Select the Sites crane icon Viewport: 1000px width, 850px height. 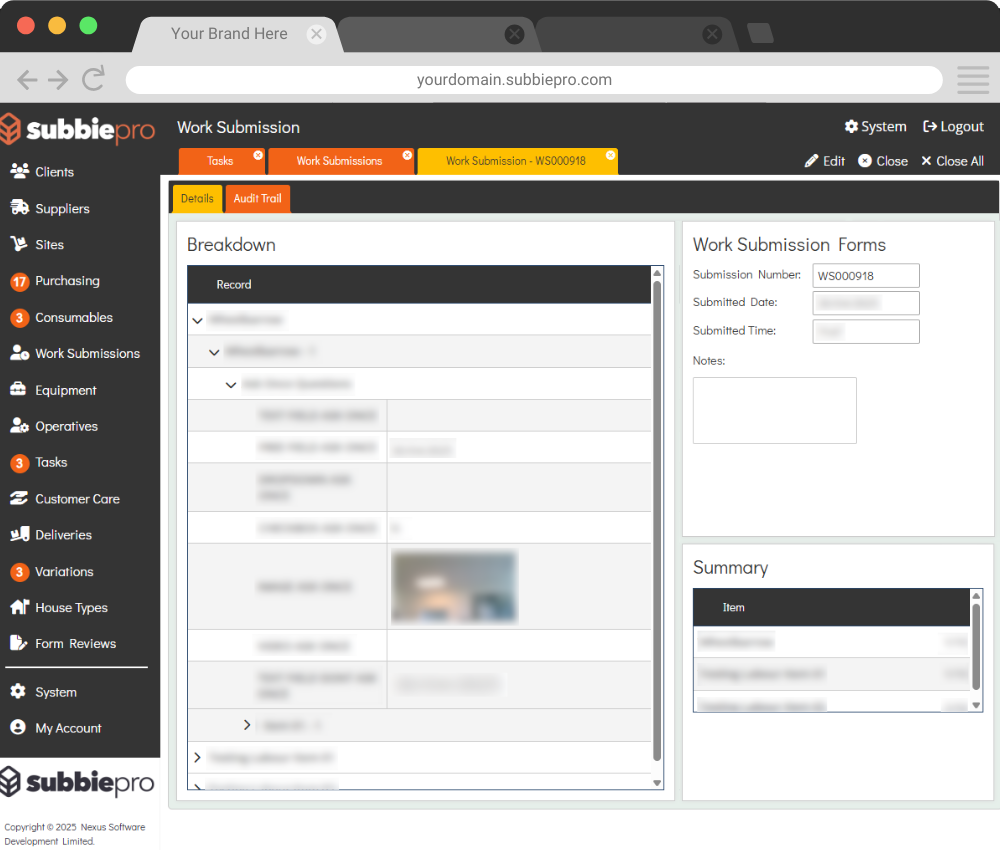(19, 244)
